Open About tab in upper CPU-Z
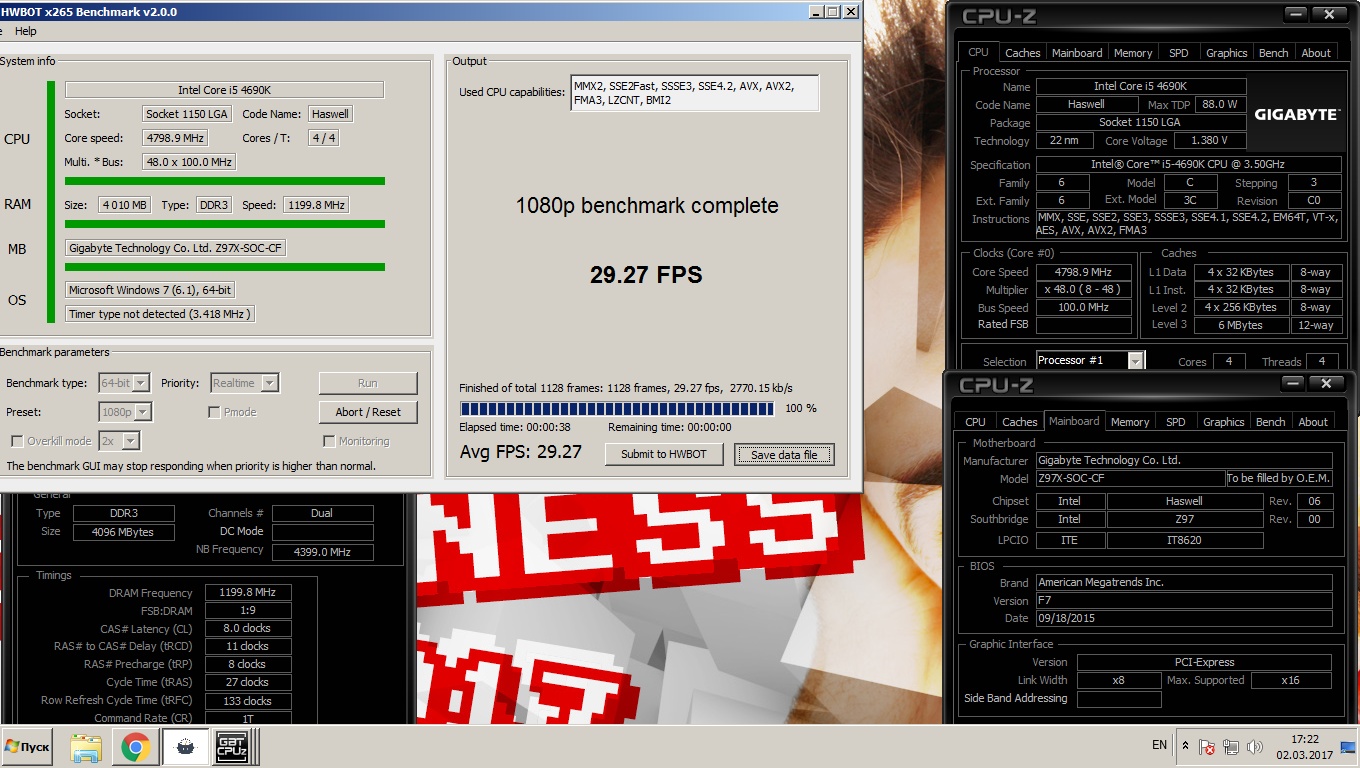Screen dimensions: 1360x768 click(x=1316, y=53)
